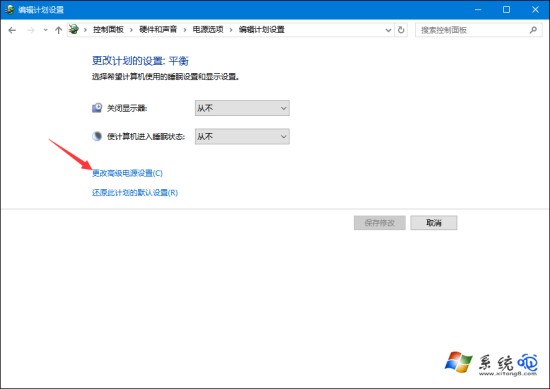Click the sleep moon icon
550x389 pixels.
point(97,136)
